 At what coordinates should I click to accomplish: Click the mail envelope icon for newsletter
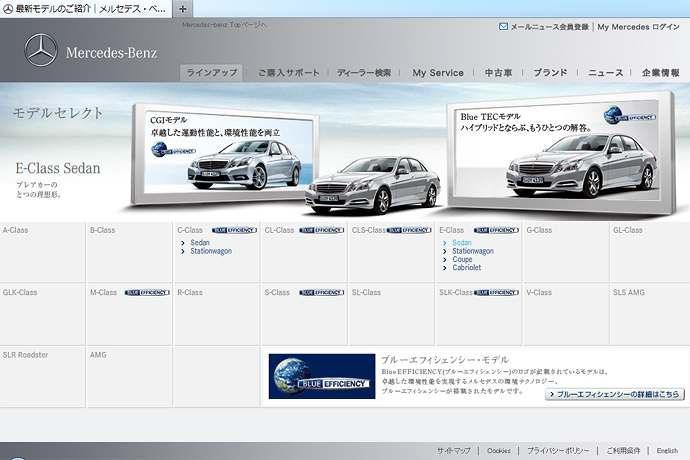click(x=503, y=27)
